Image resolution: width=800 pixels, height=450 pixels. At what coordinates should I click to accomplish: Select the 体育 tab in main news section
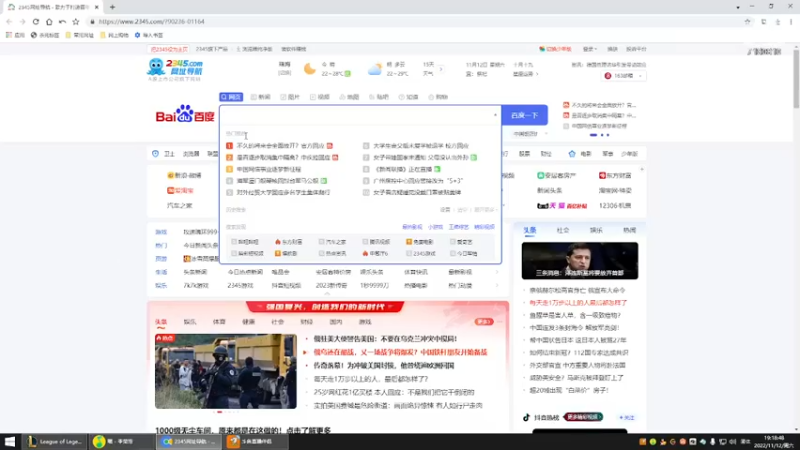click(x=219, y=322)
